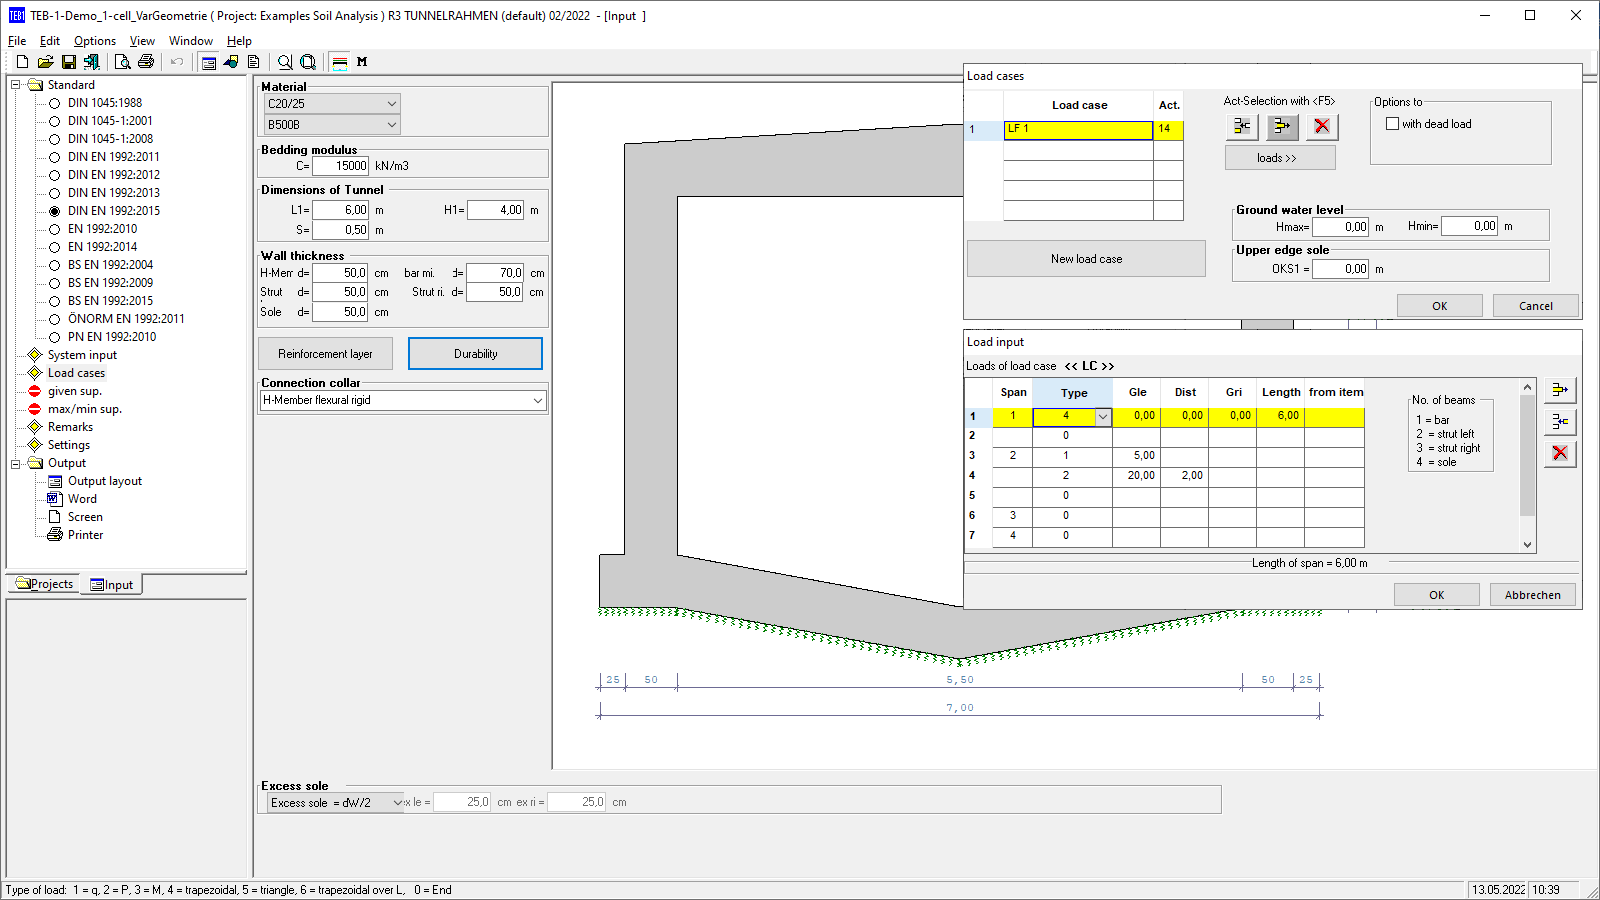Click Cancel in the Load cases dialog
Screen dimensions: 1600x900
click(1535, 306)
